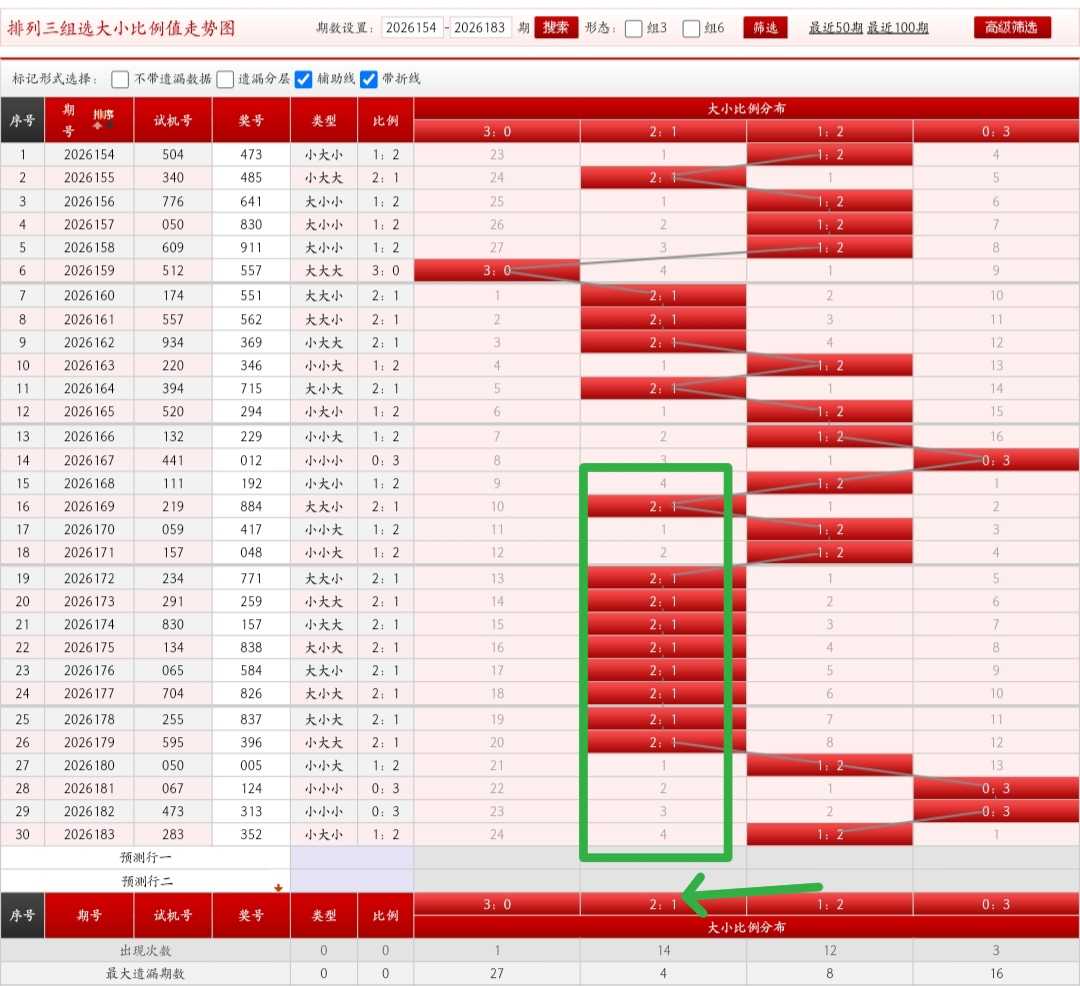Click the bottom 1:2 column header
The image size is (1080, 986).
point(830,904)
